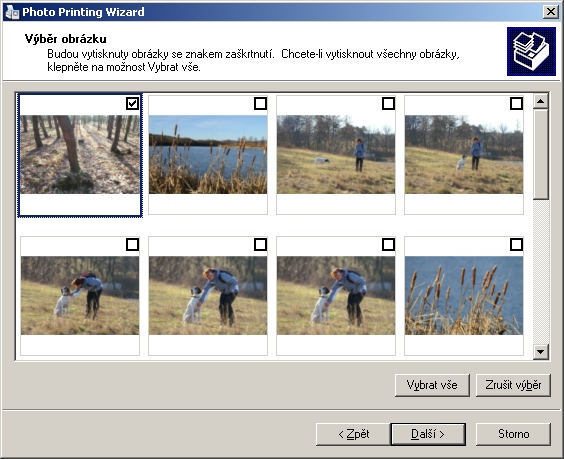Select the forest path thumbnail

point(80,155)
